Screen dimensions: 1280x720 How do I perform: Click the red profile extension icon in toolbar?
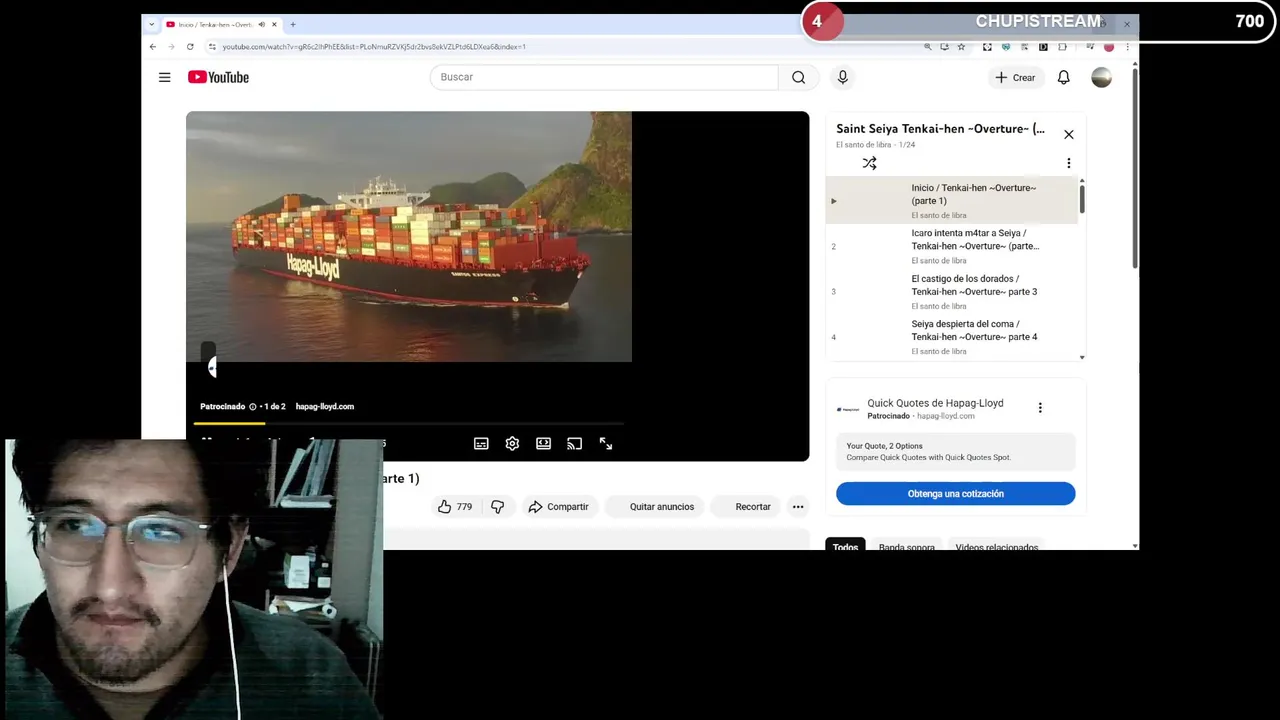pos(1108,46)
